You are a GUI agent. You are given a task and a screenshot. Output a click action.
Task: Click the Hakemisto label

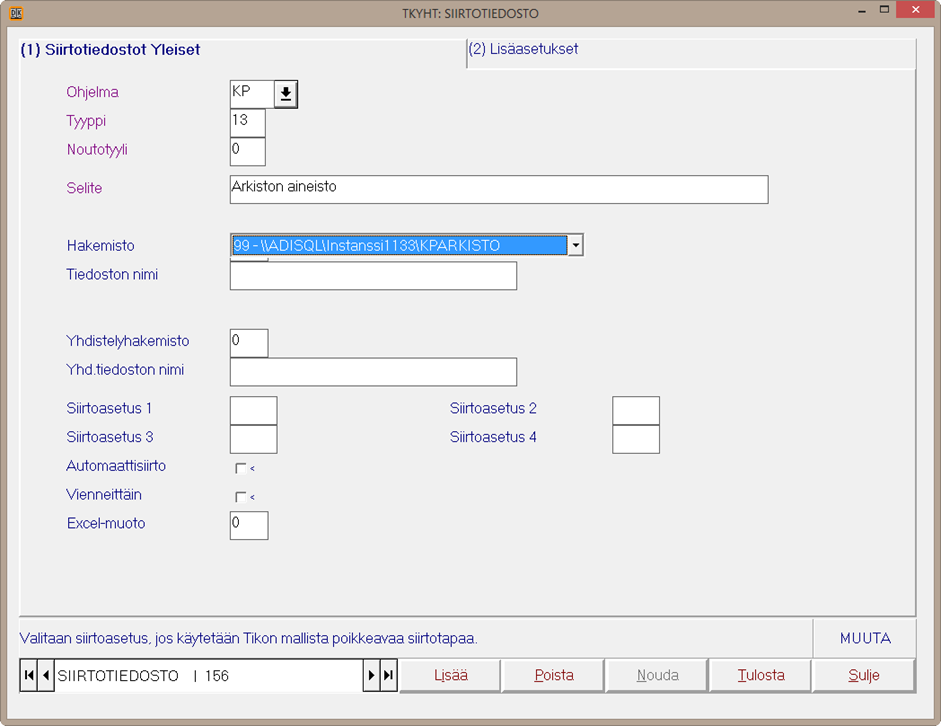click(x=100, y=245)
